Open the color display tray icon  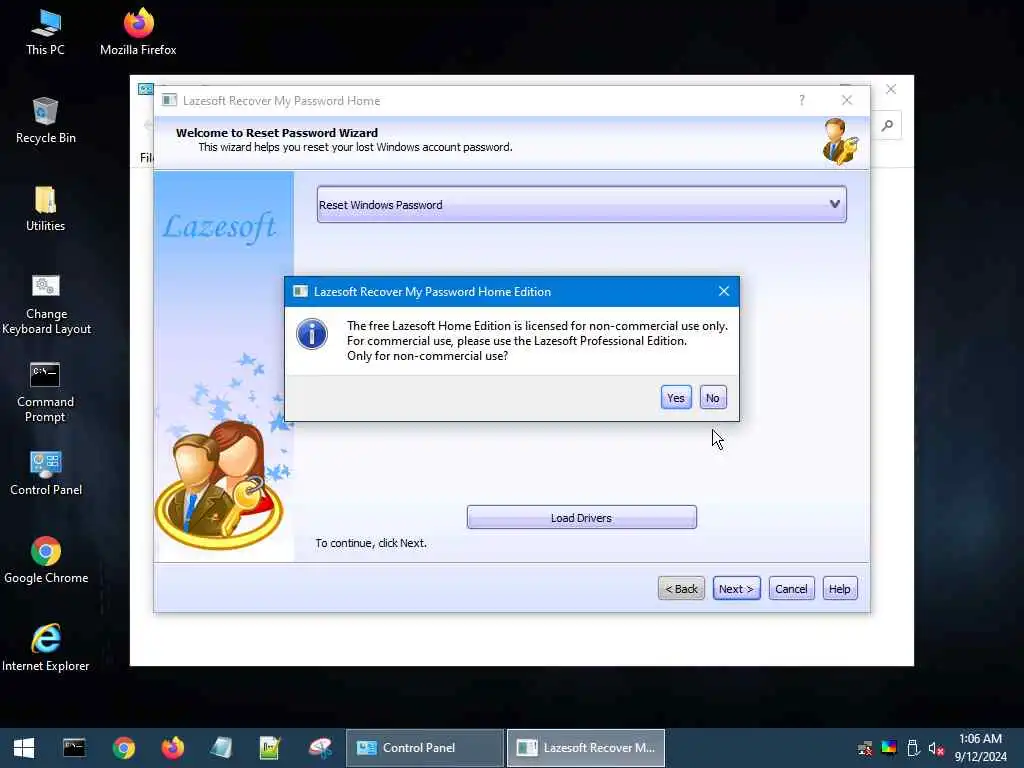click(889, 748)
